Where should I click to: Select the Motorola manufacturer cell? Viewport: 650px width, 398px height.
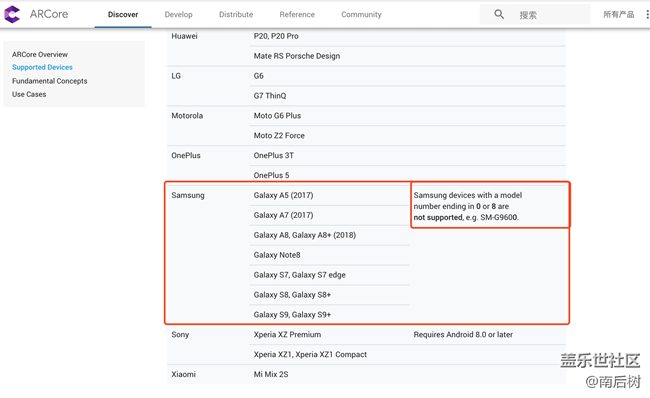pos(187,116)
